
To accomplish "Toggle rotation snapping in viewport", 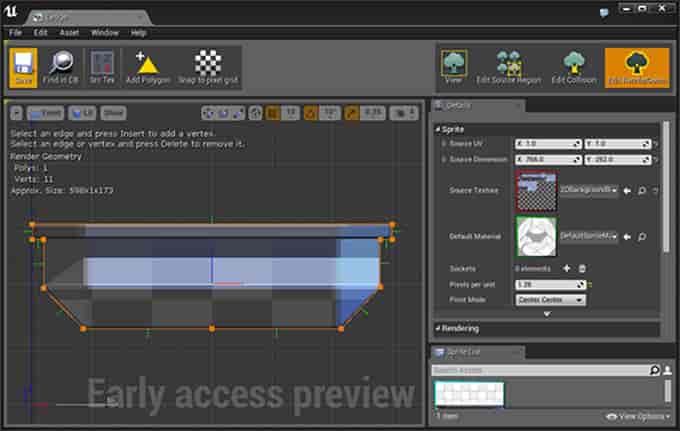I will click(310, 113).
